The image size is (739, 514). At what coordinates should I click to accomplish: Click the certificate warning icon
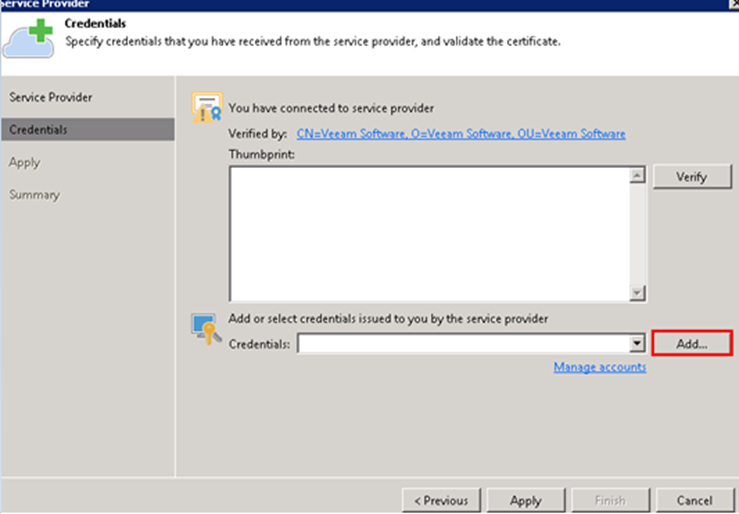pos(207,107)
